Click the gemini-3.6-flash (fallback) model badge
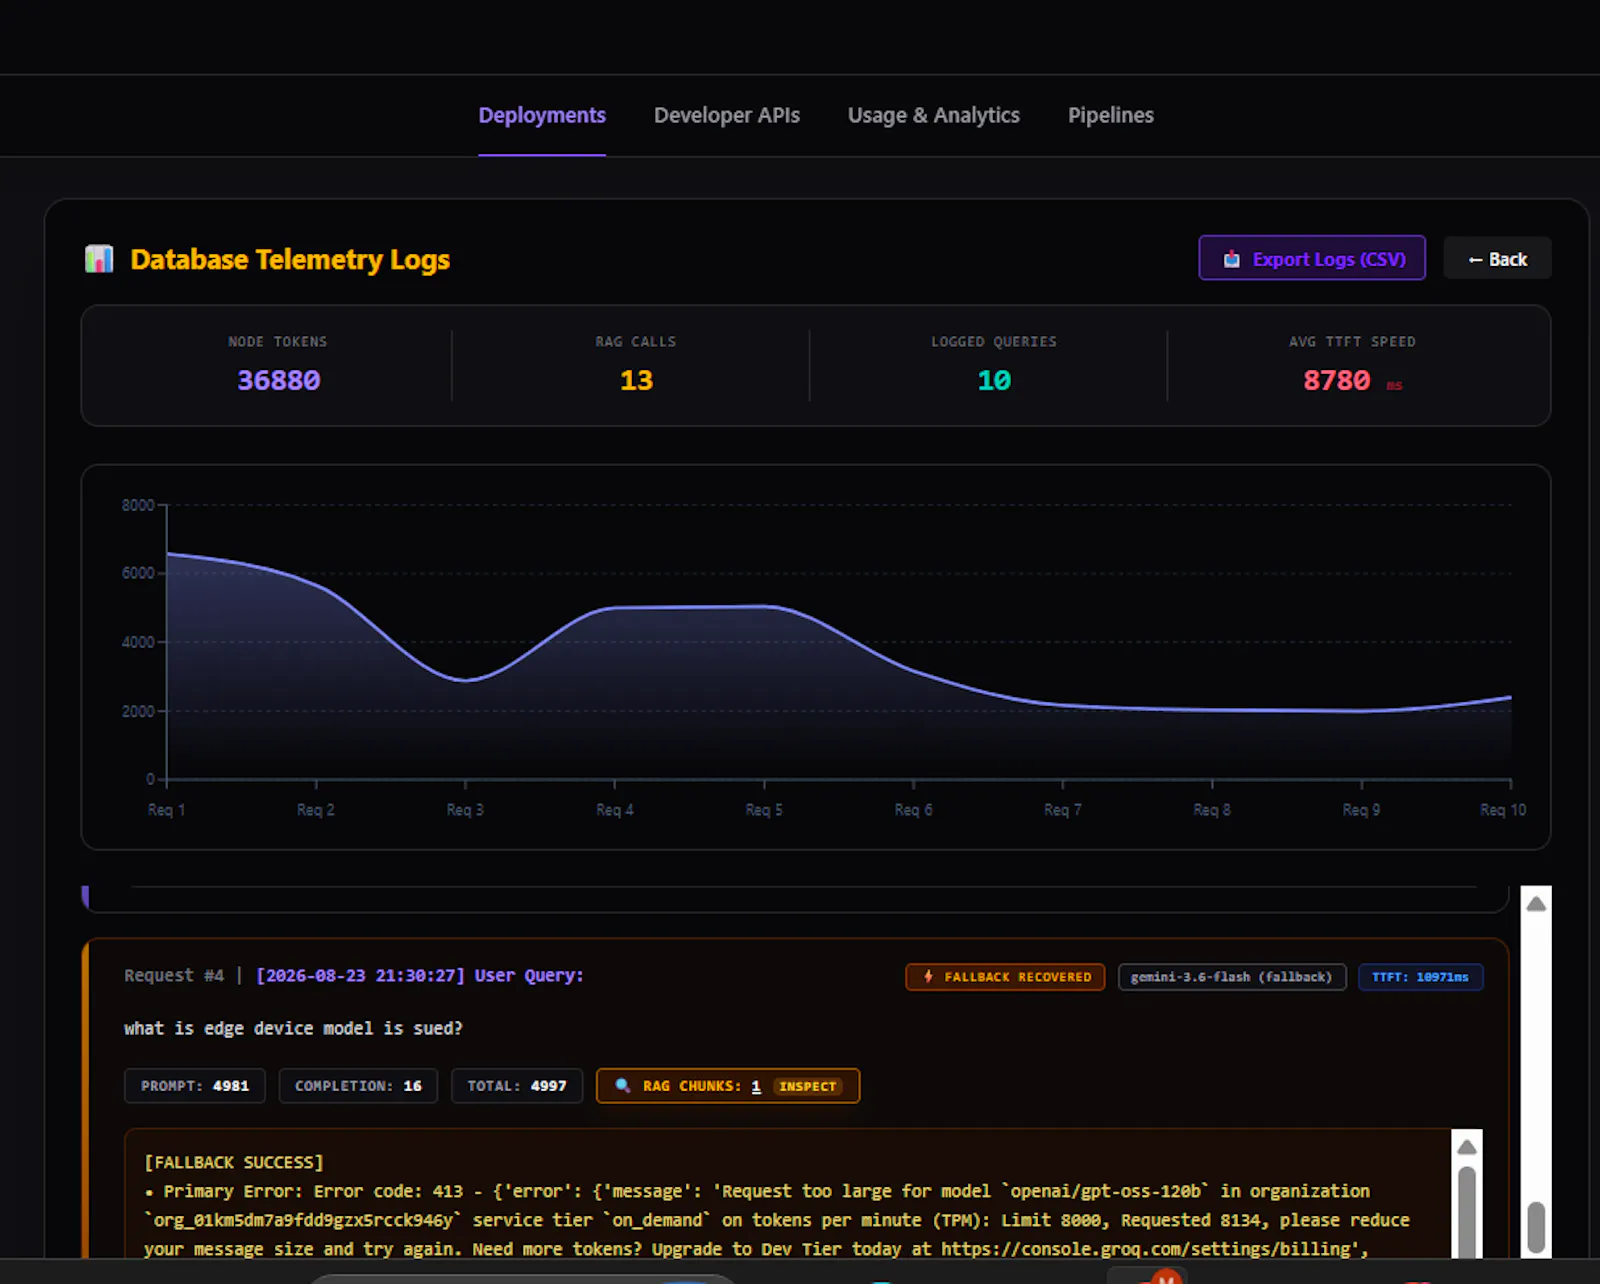This screenshot has width=1600, height=1284. click(1232, 977)
